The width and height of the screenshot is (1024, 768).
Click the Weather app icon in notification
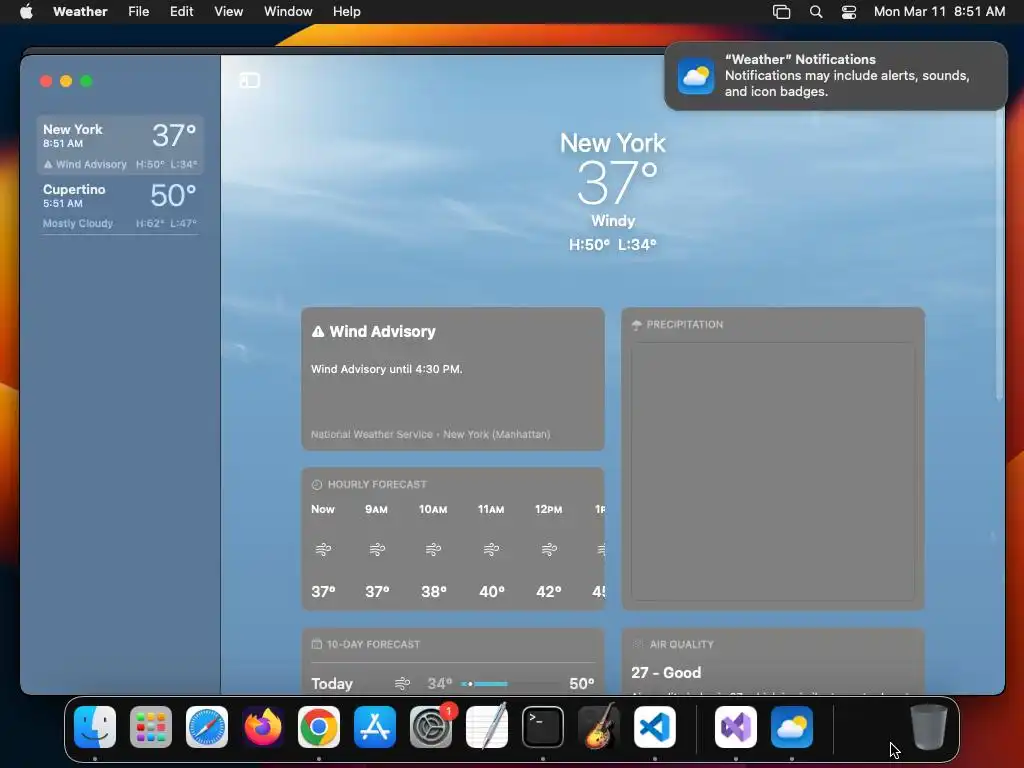tap(696, 76)
